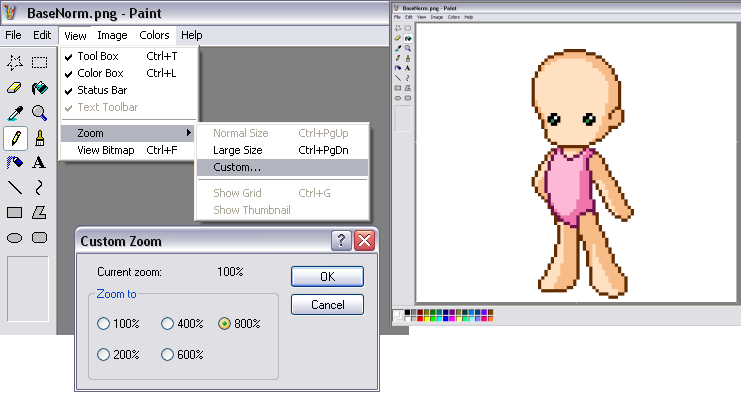The width and height of the screenshot is (741, 396).
Task: Select the Eraser tool
Action: [x=15, y=88]
